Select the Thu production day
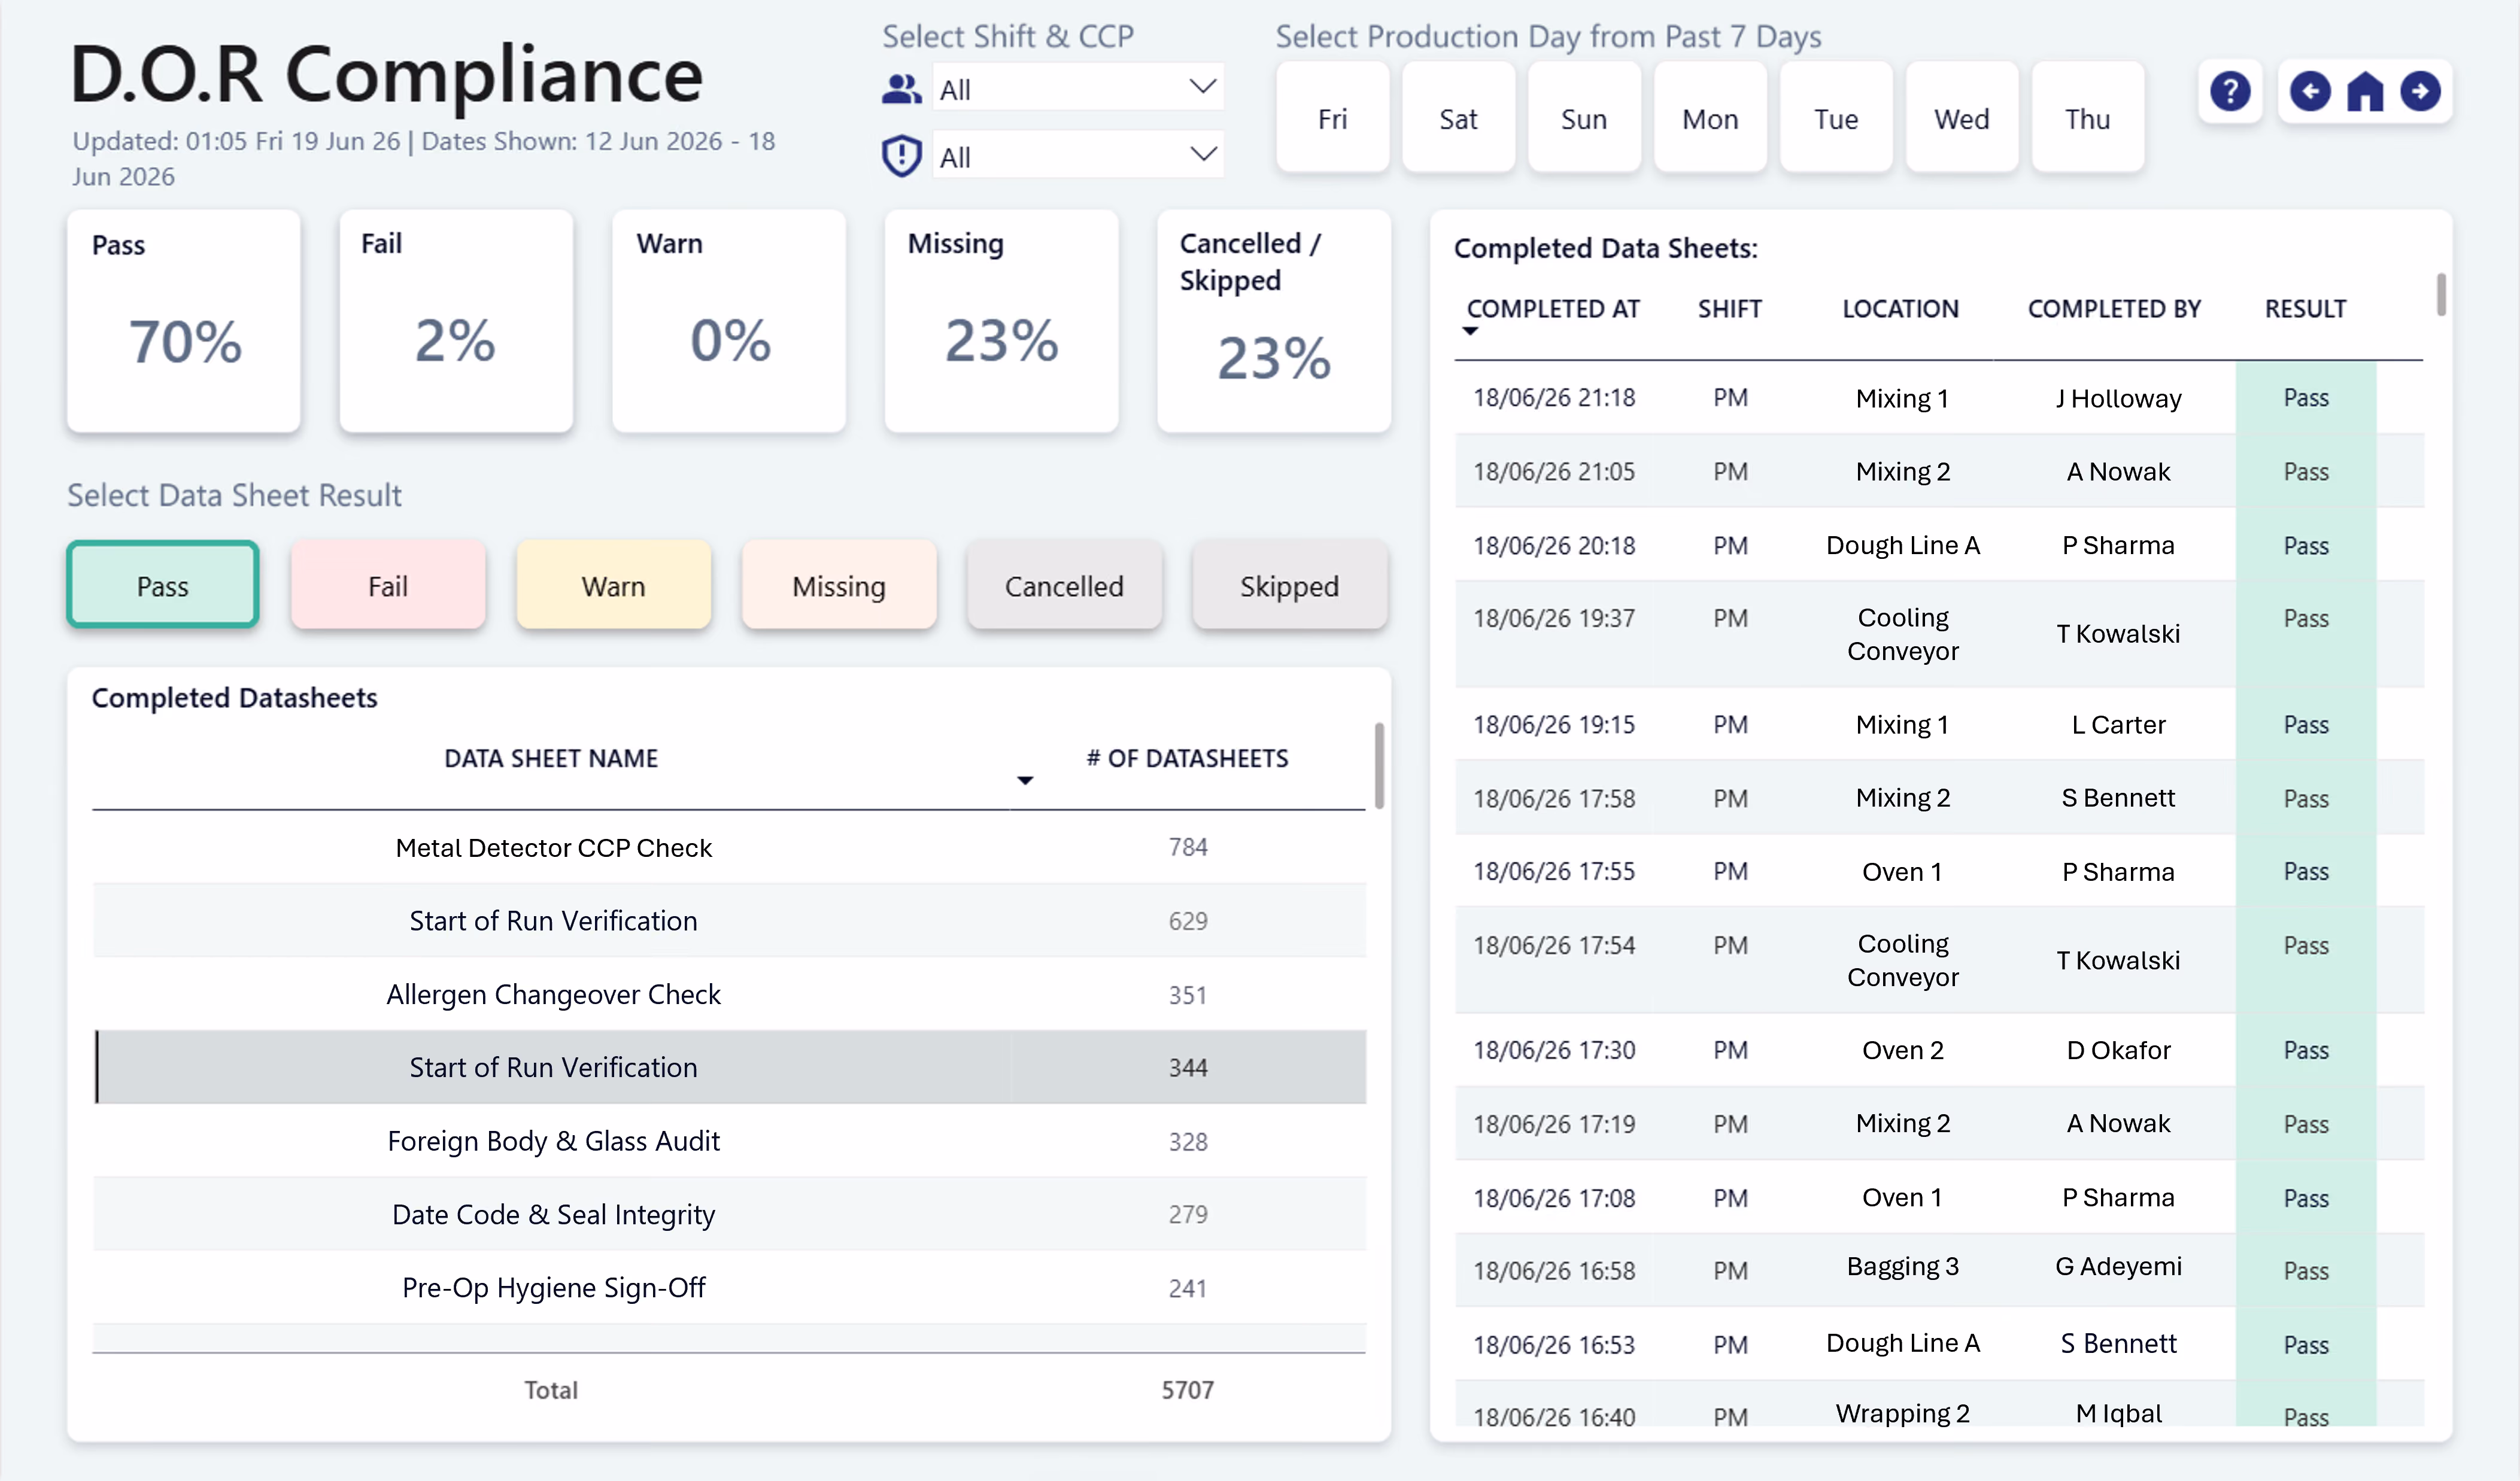Screen dimensions: 2520x1481 (x=2088, y=118)
